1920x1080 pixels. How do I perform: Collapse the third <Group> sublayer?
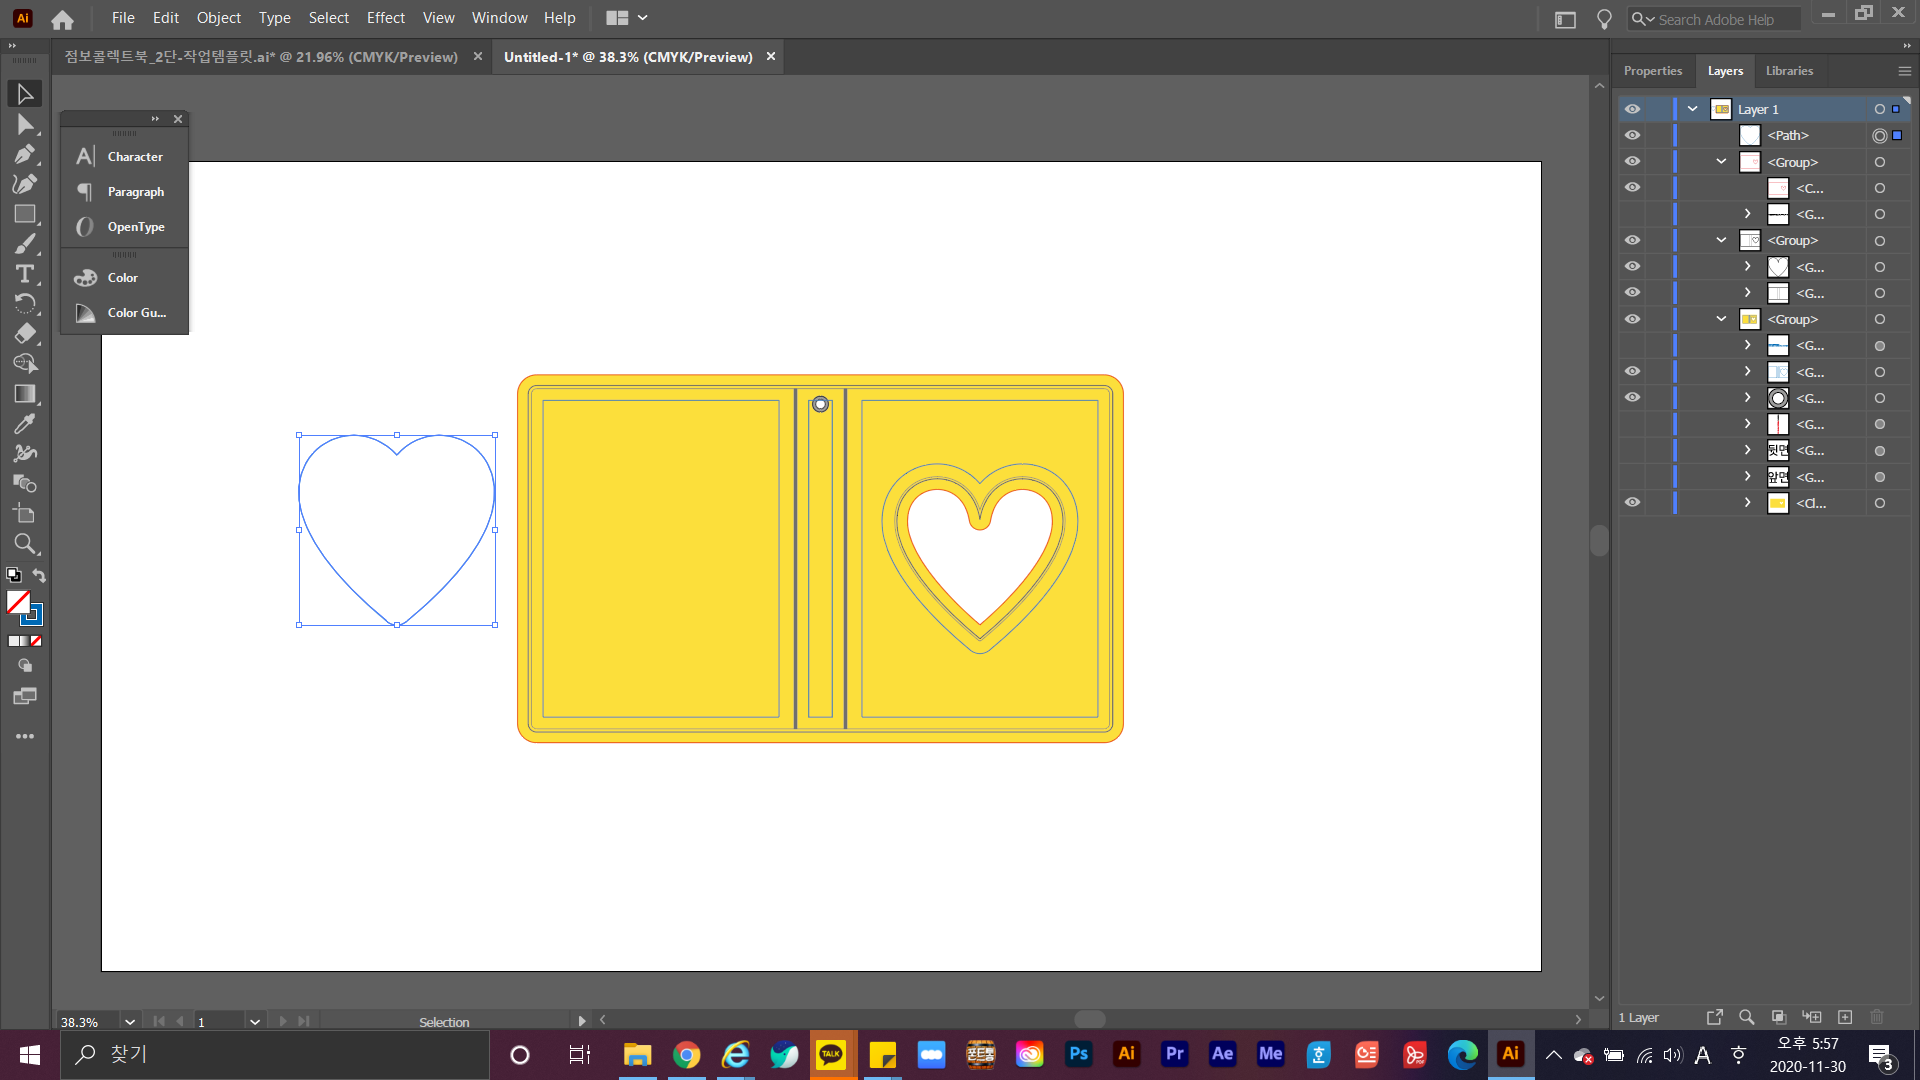1721,319
